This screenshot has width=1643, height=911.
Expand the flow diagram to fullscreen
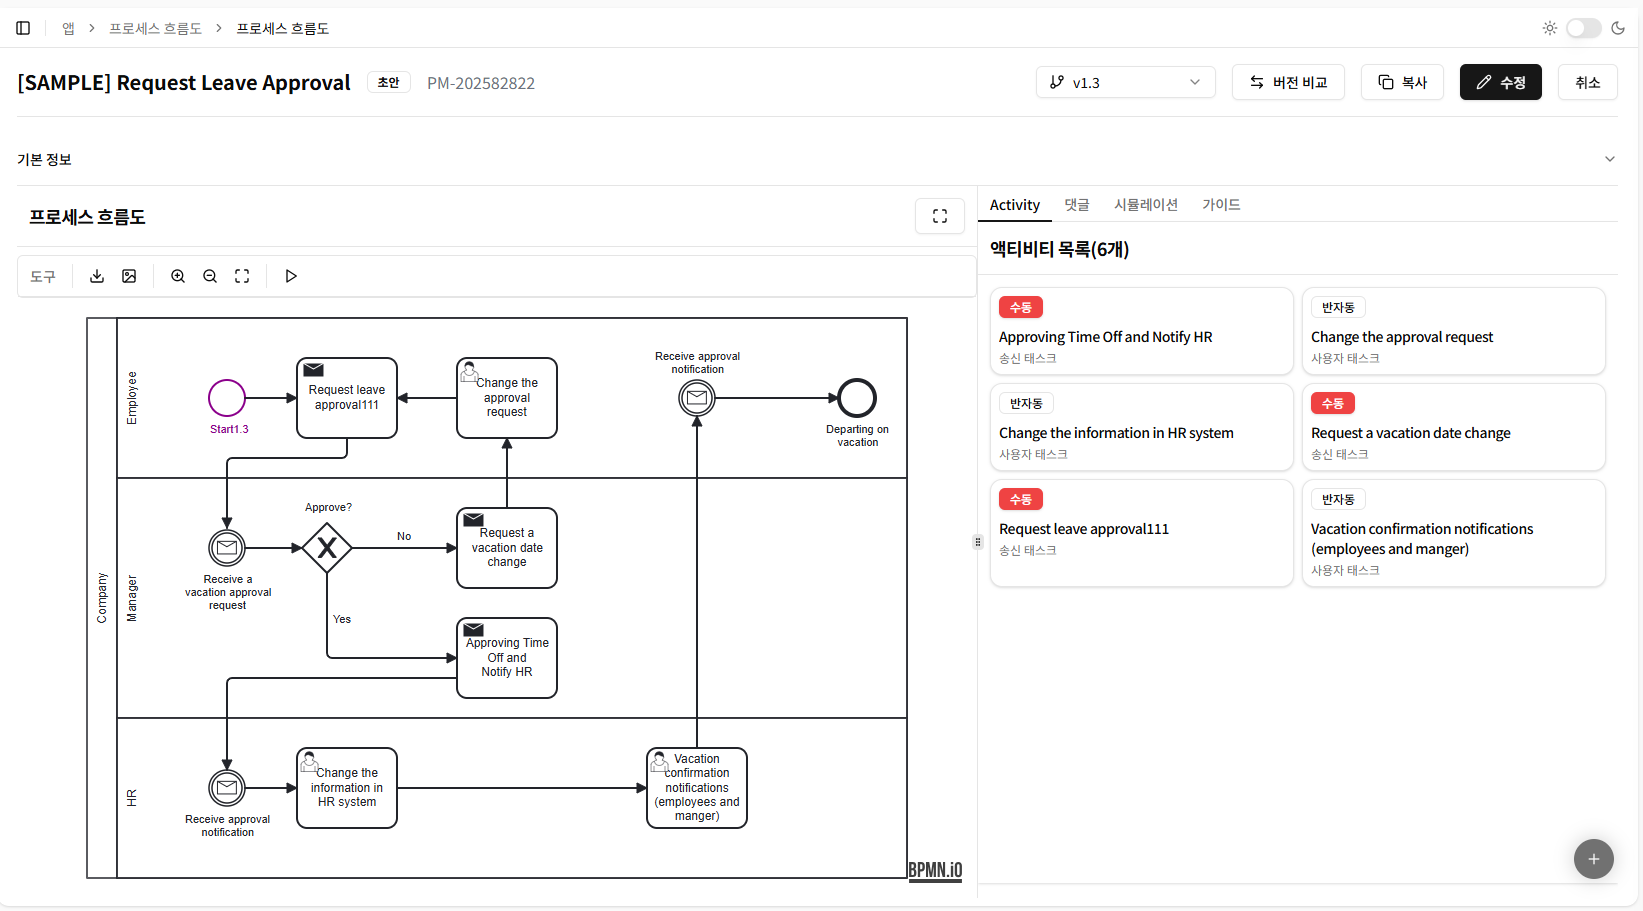coord(939,216)
